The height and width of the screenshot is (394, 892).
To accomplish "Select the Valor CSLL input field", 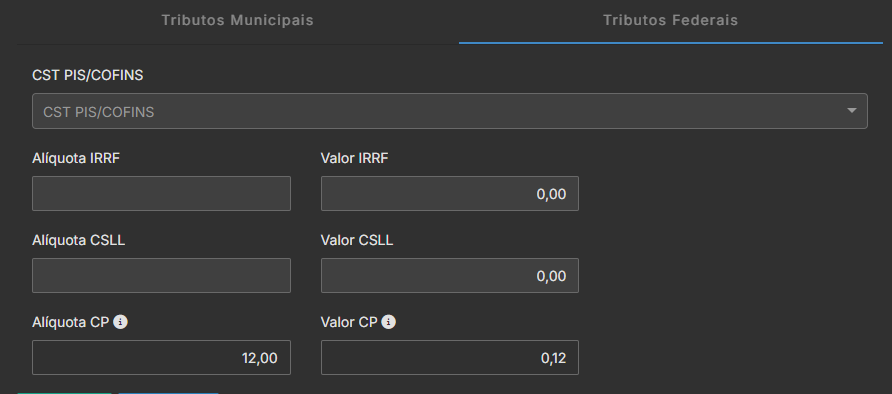I will [450, 276].
